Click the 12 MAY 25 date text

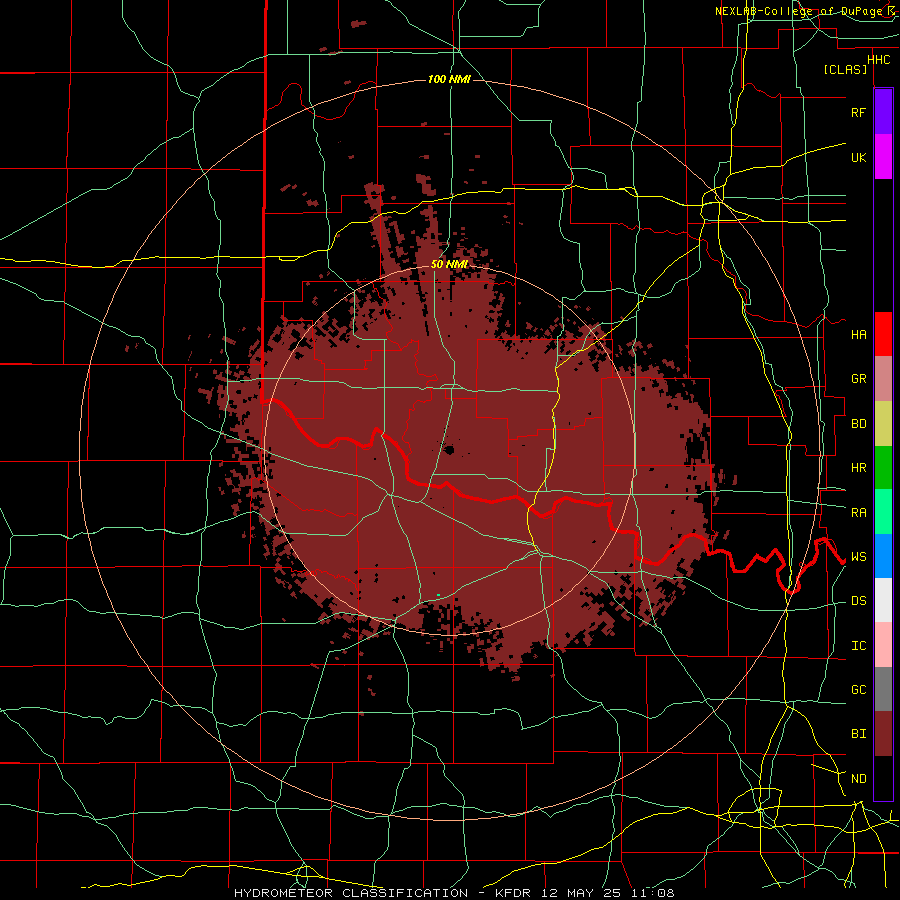[x=580, y=893]
